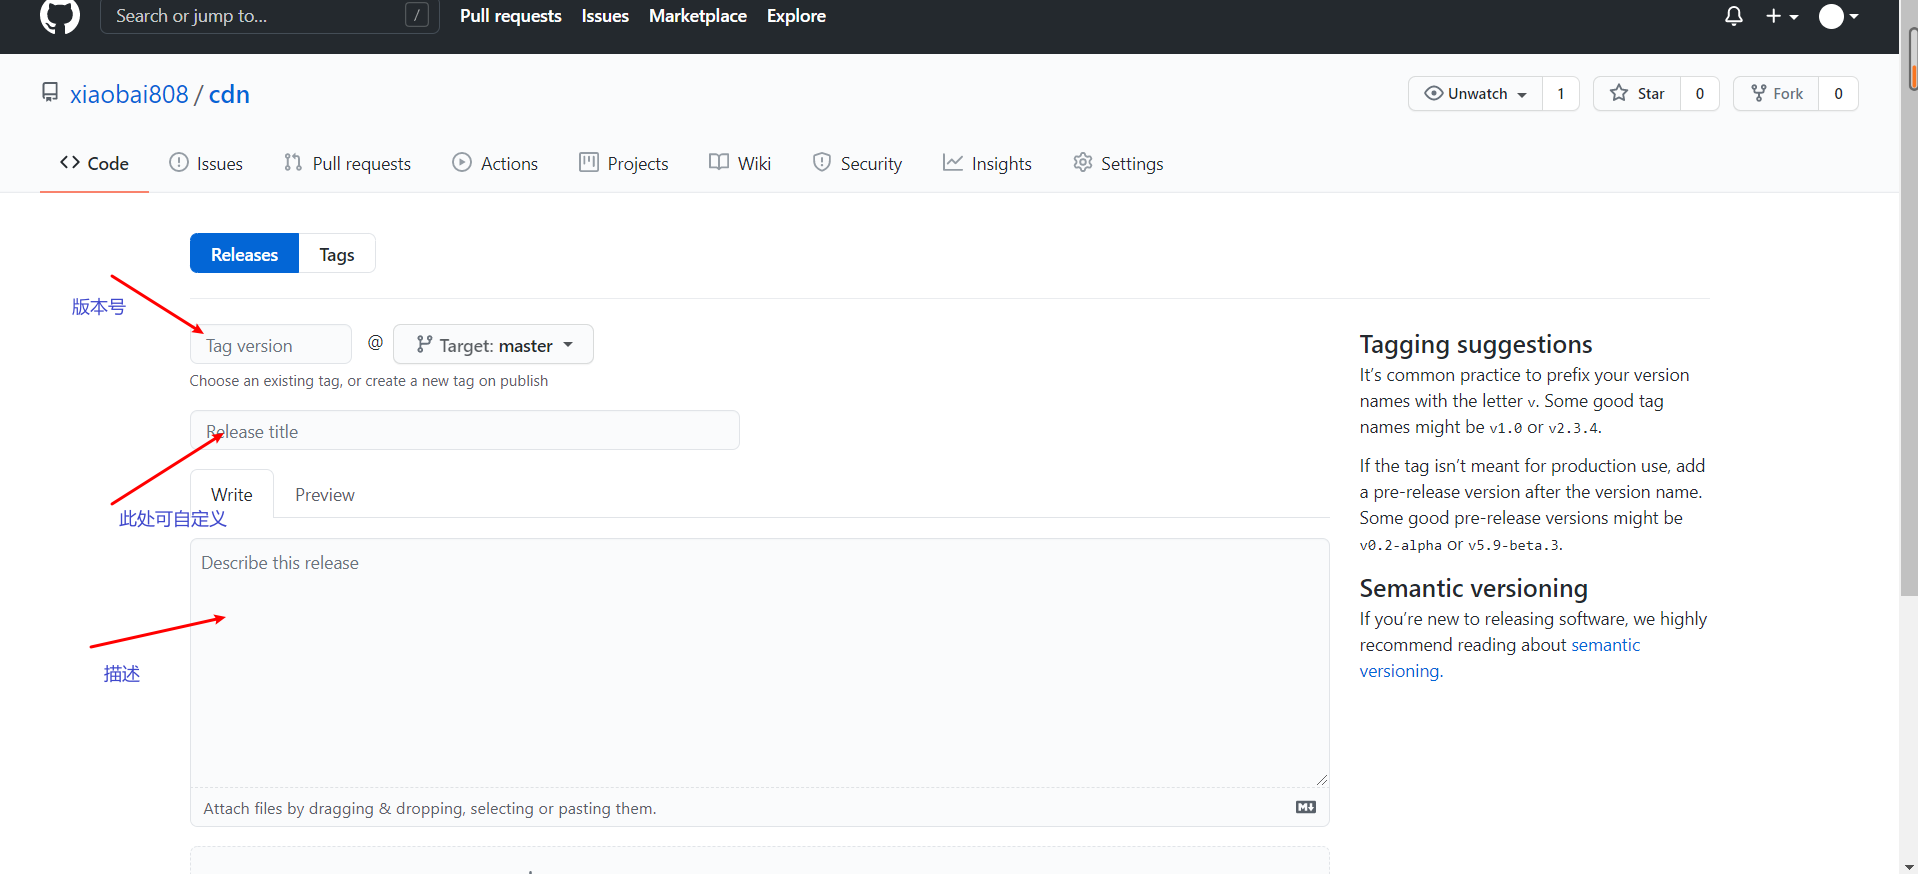Click the scrollbar down arrow
Image resolution: width=1918 pixels, height=874 pixels.
point(1909,866)
